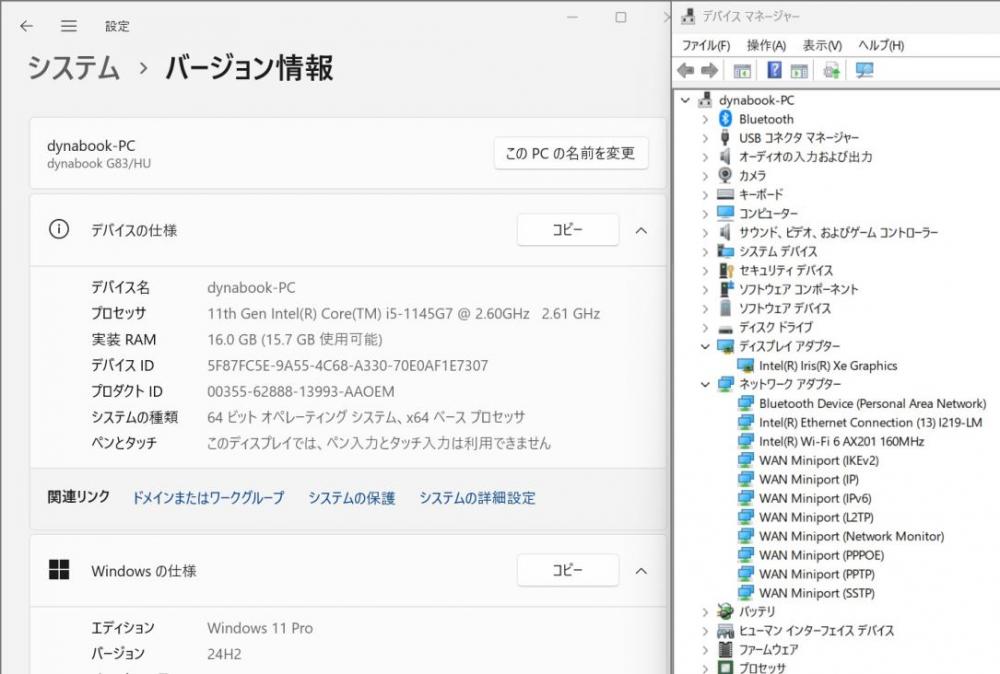Click the device specifications info icon

point(59,229)
